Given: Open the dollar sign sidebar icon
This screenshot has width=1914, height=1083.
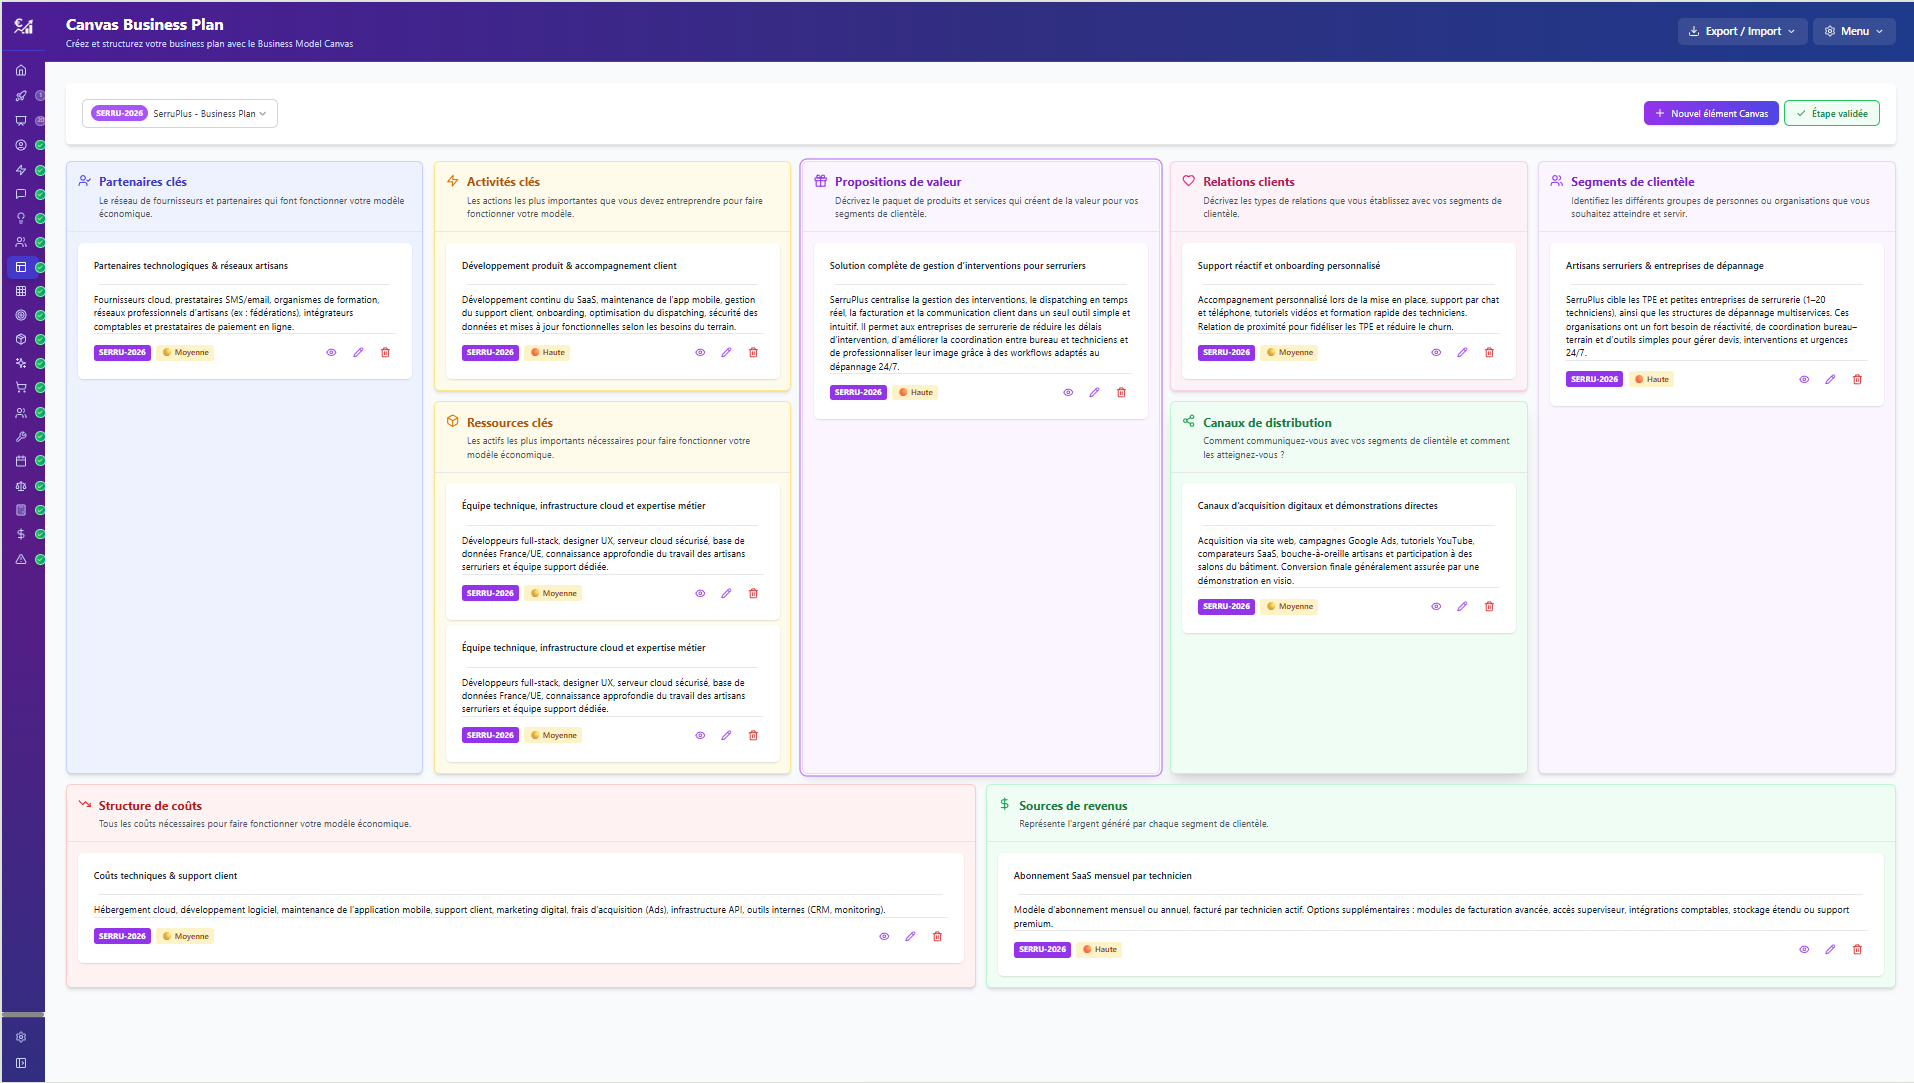Looking at the screenshot, I should pos(21,534).
